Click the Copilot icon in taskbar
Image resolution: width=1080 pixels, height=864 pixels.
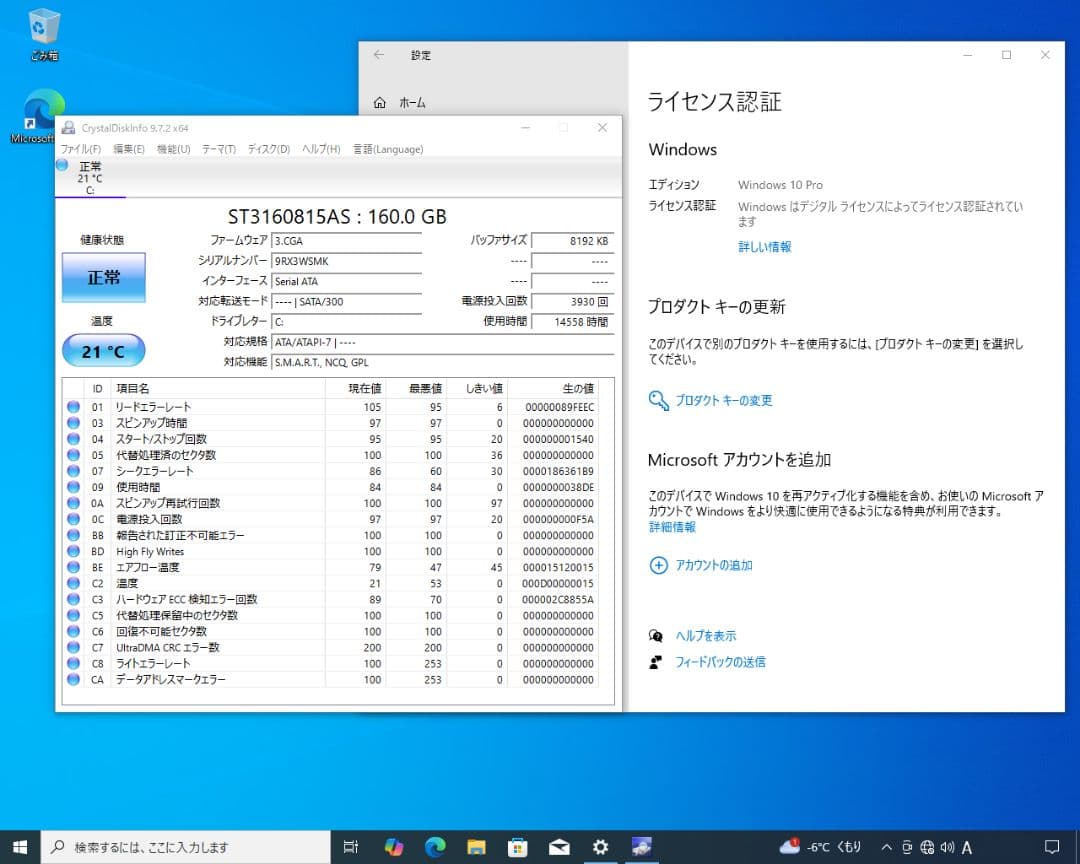coord(394,847)
